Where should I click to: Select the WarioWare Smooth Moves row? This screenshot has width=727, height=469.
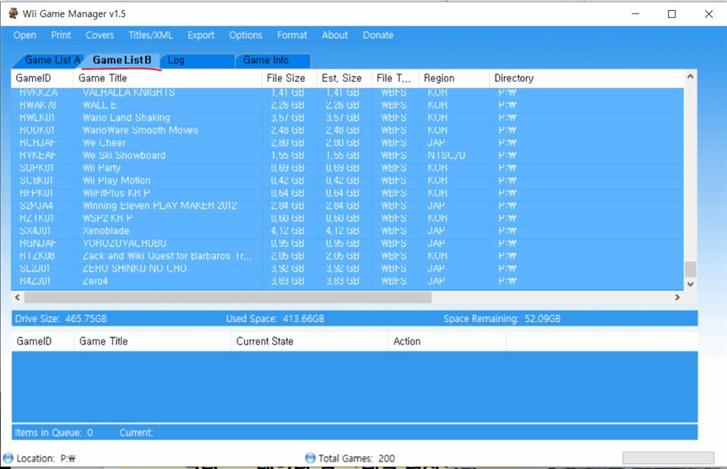347,130
